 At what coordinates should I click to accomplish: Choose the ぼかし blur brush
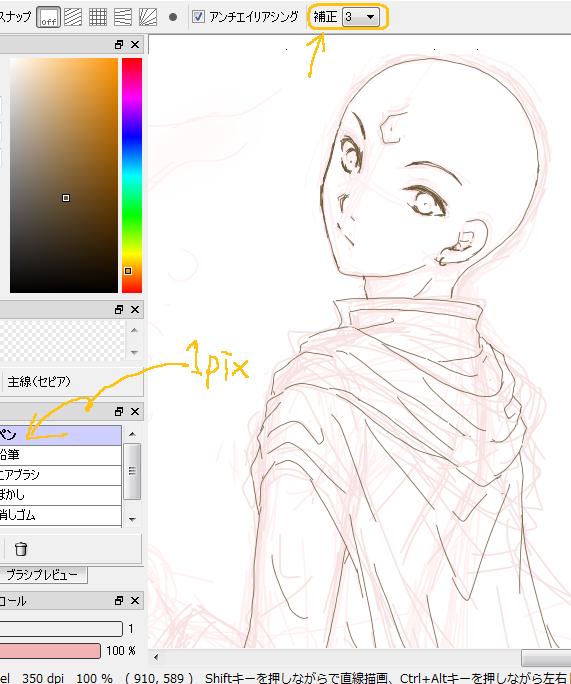coord(61,495)
